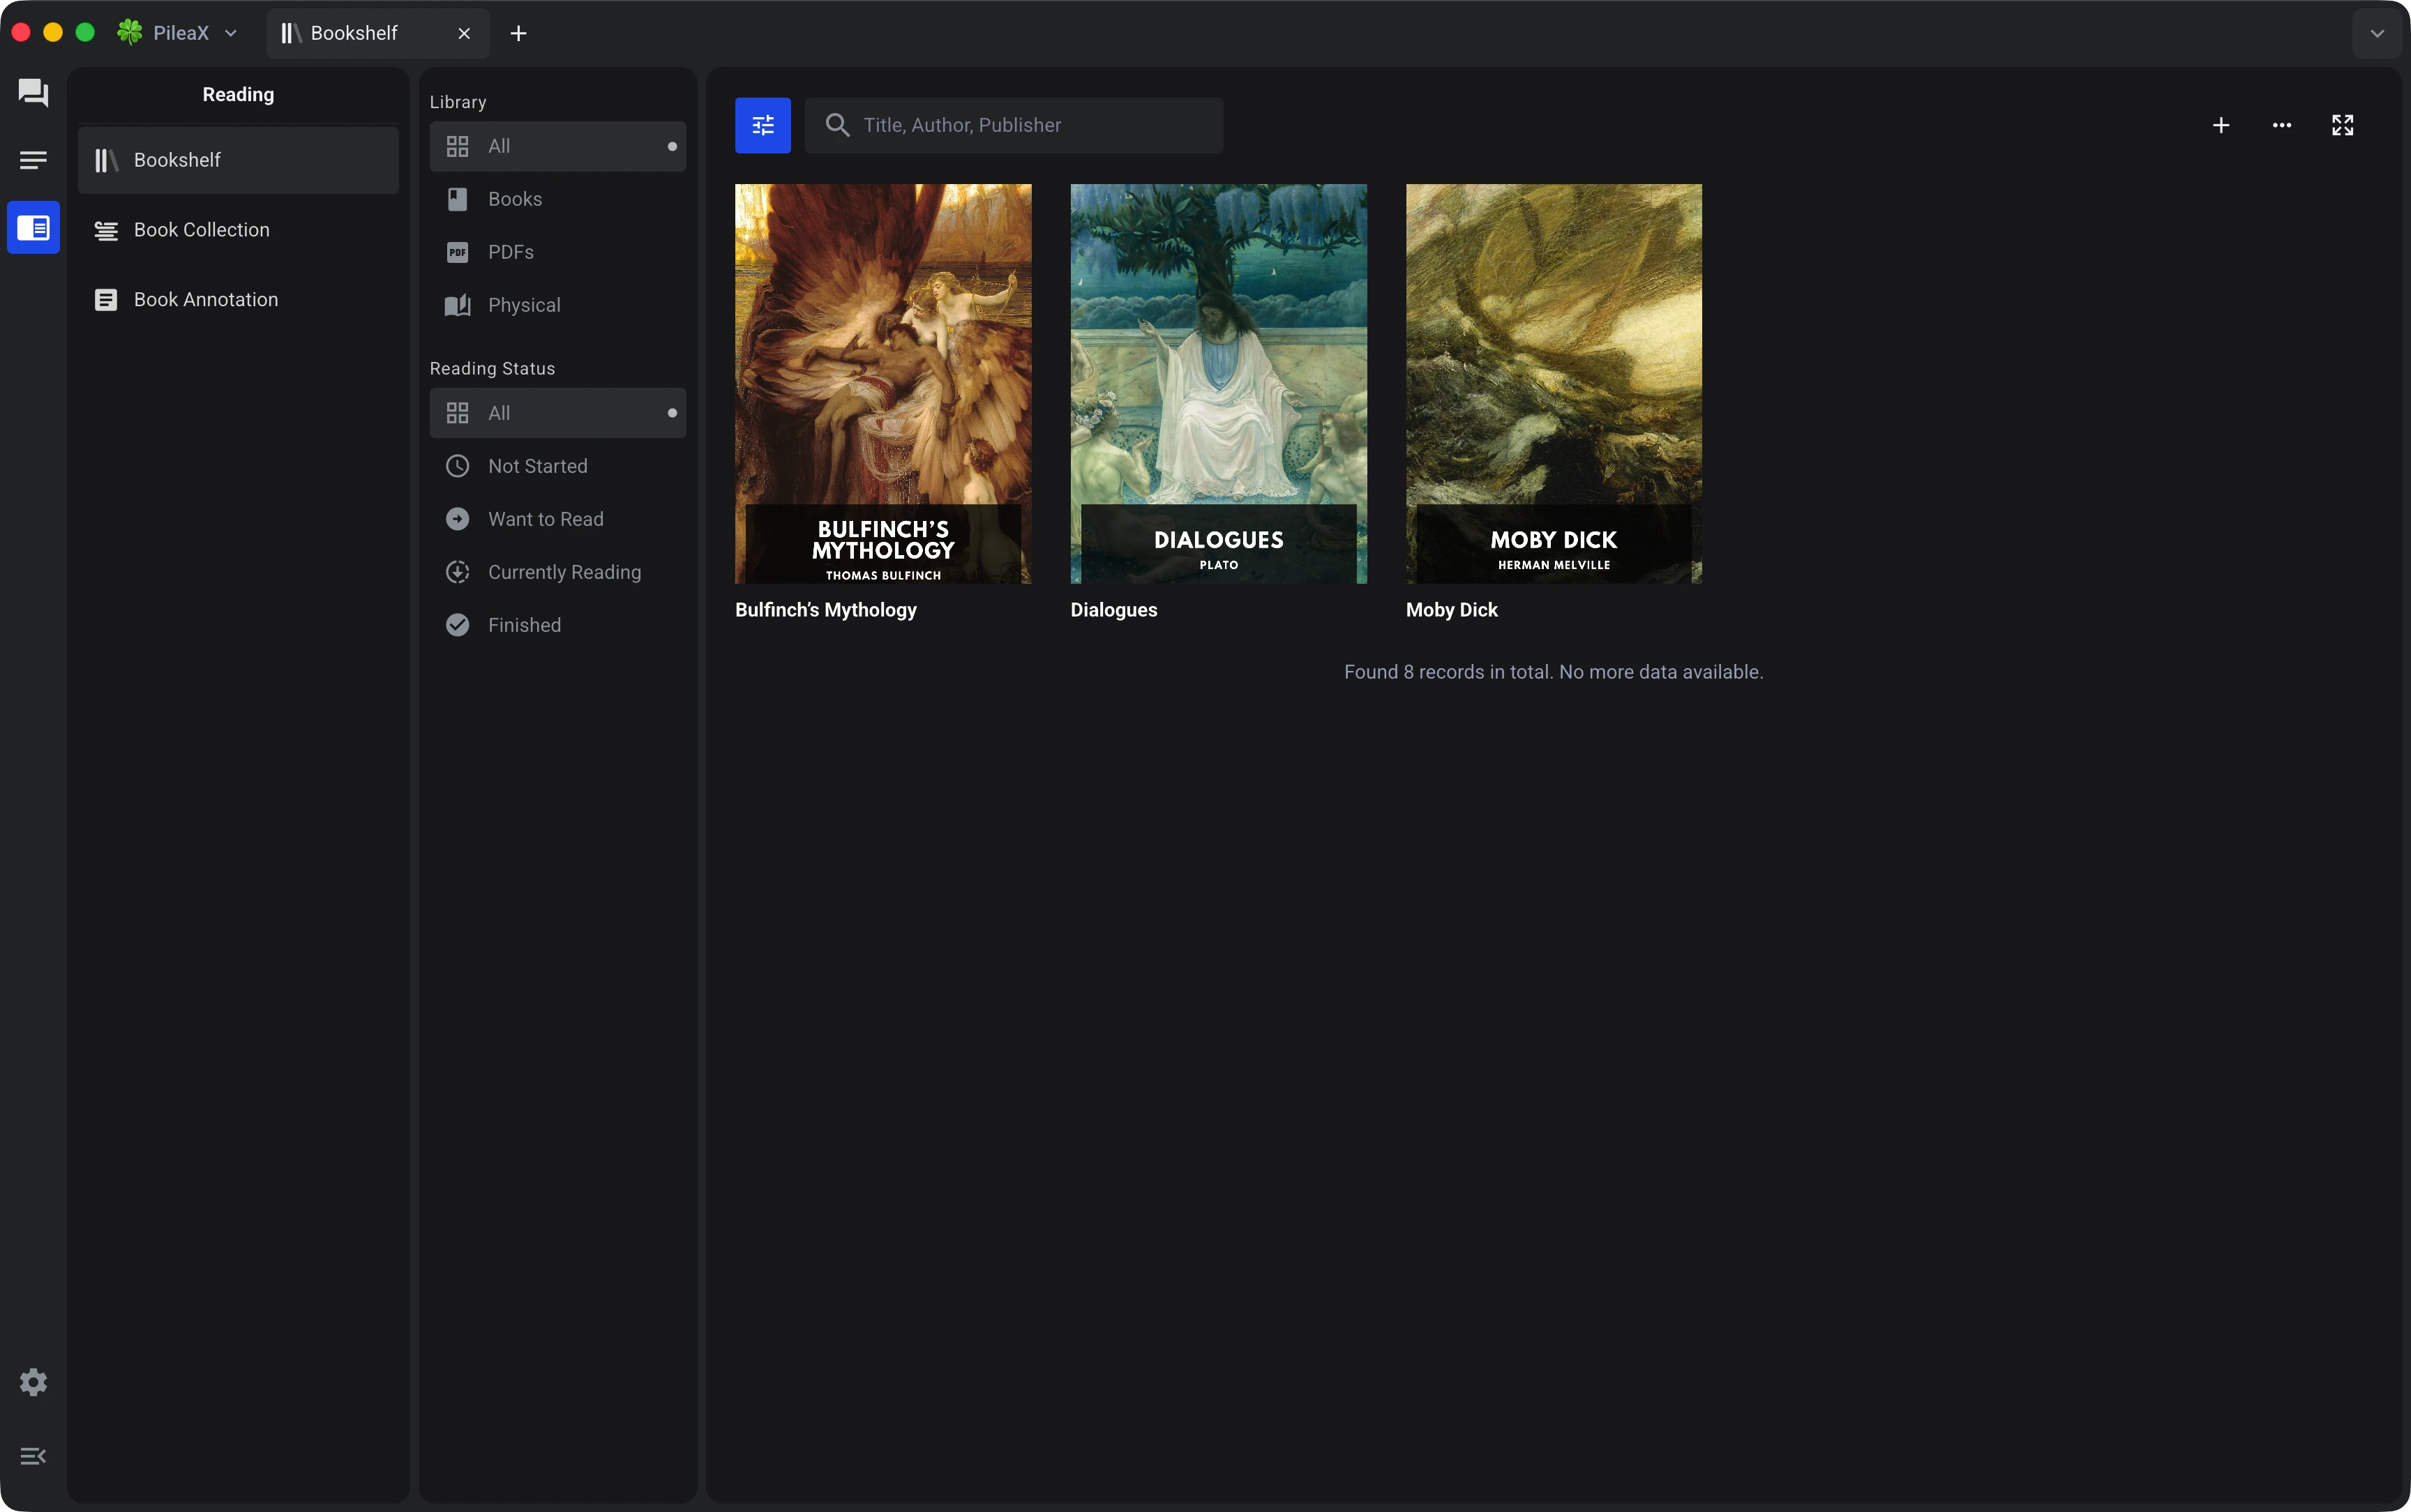This screenshot has height=1512, width=2411.
Task: Open the more options ellipsis menu
Action: point(2282,125)
